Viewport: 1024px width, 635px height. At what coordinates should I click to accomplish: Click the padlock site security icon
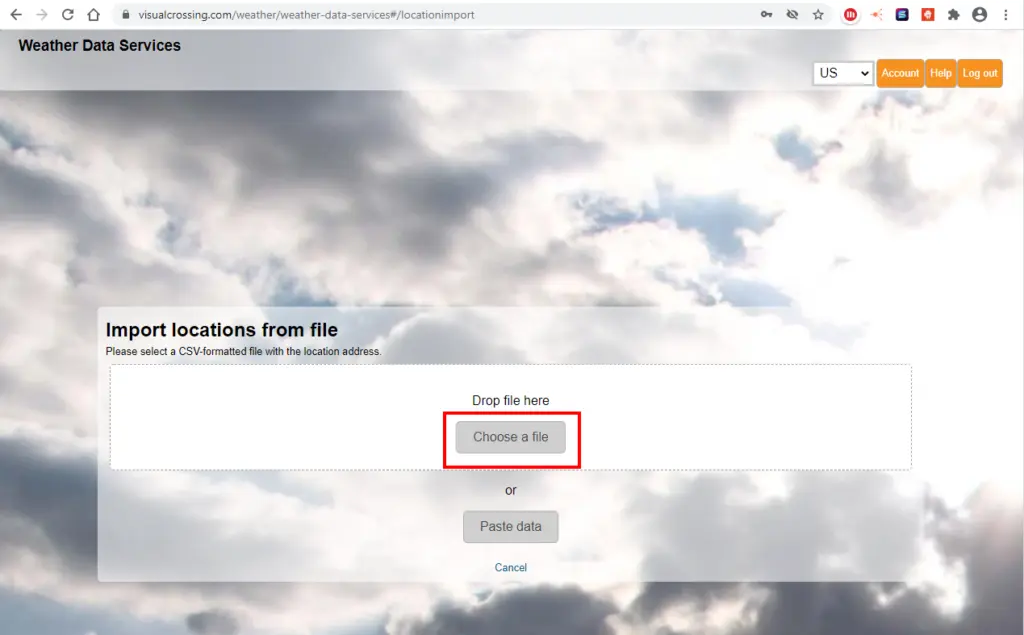125,15
